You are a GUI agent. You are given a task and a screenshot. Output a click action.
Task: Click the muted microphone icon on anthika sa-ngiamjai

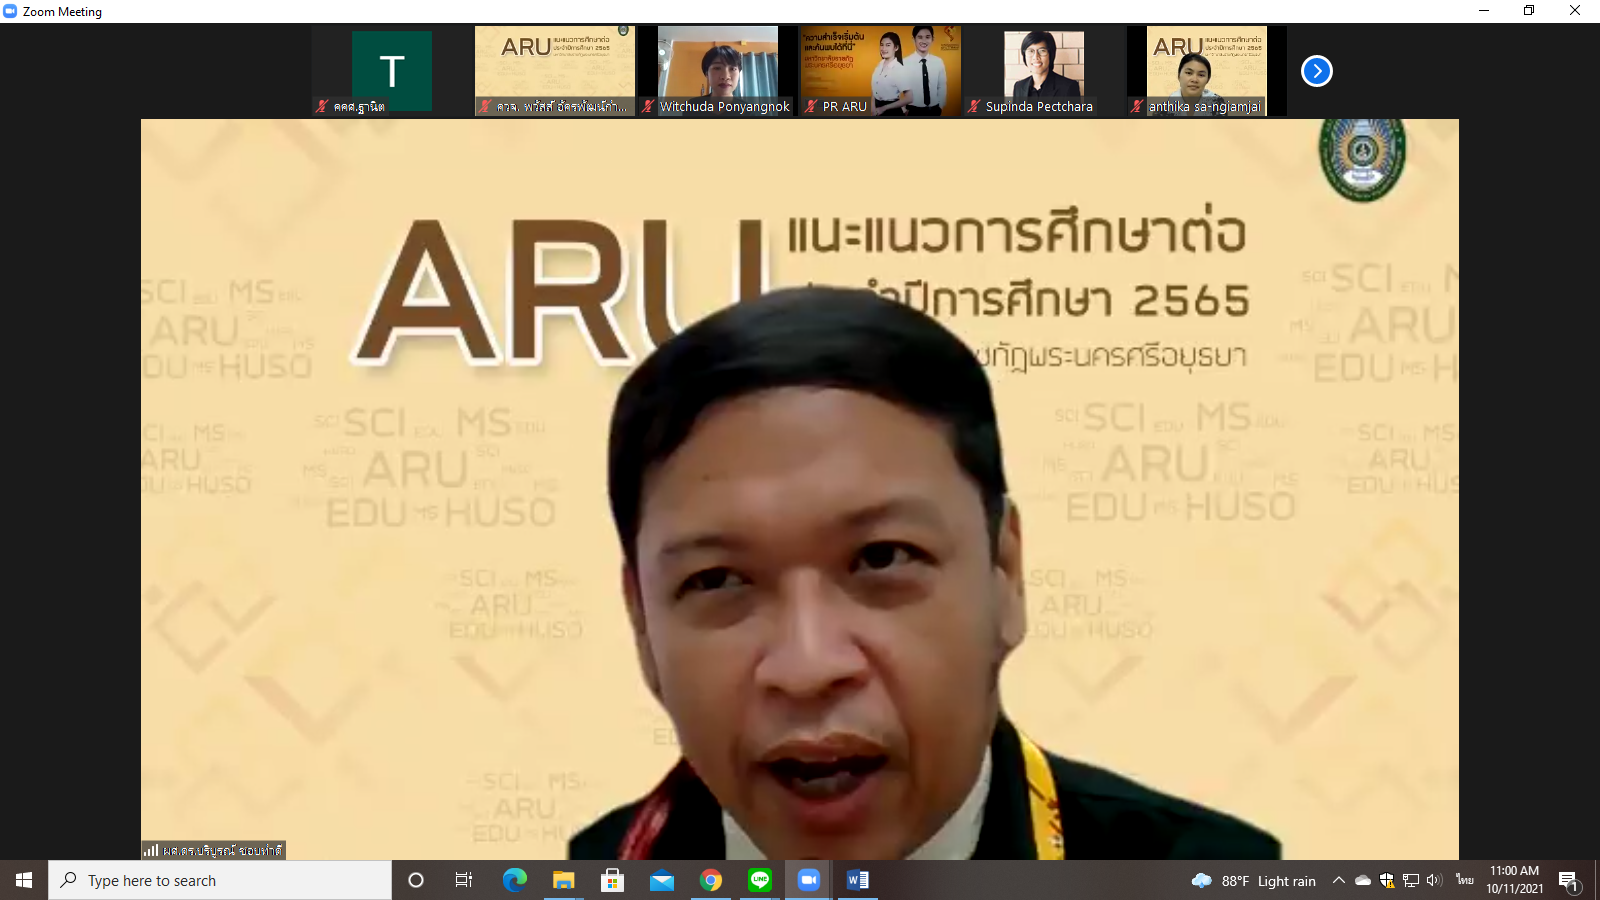1137,106
